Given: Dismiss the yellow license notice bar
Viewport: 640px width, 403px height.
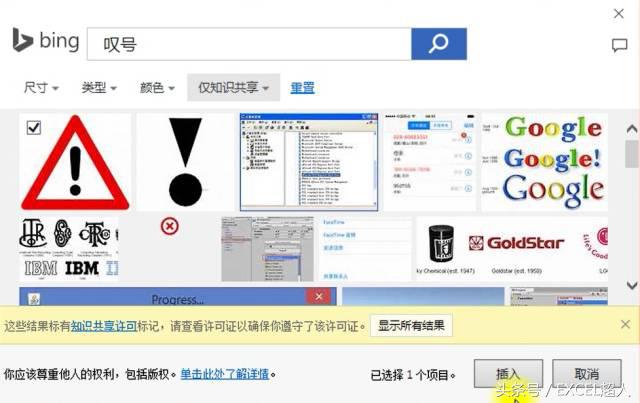Looking at the screenshot, I should [625, 325].
